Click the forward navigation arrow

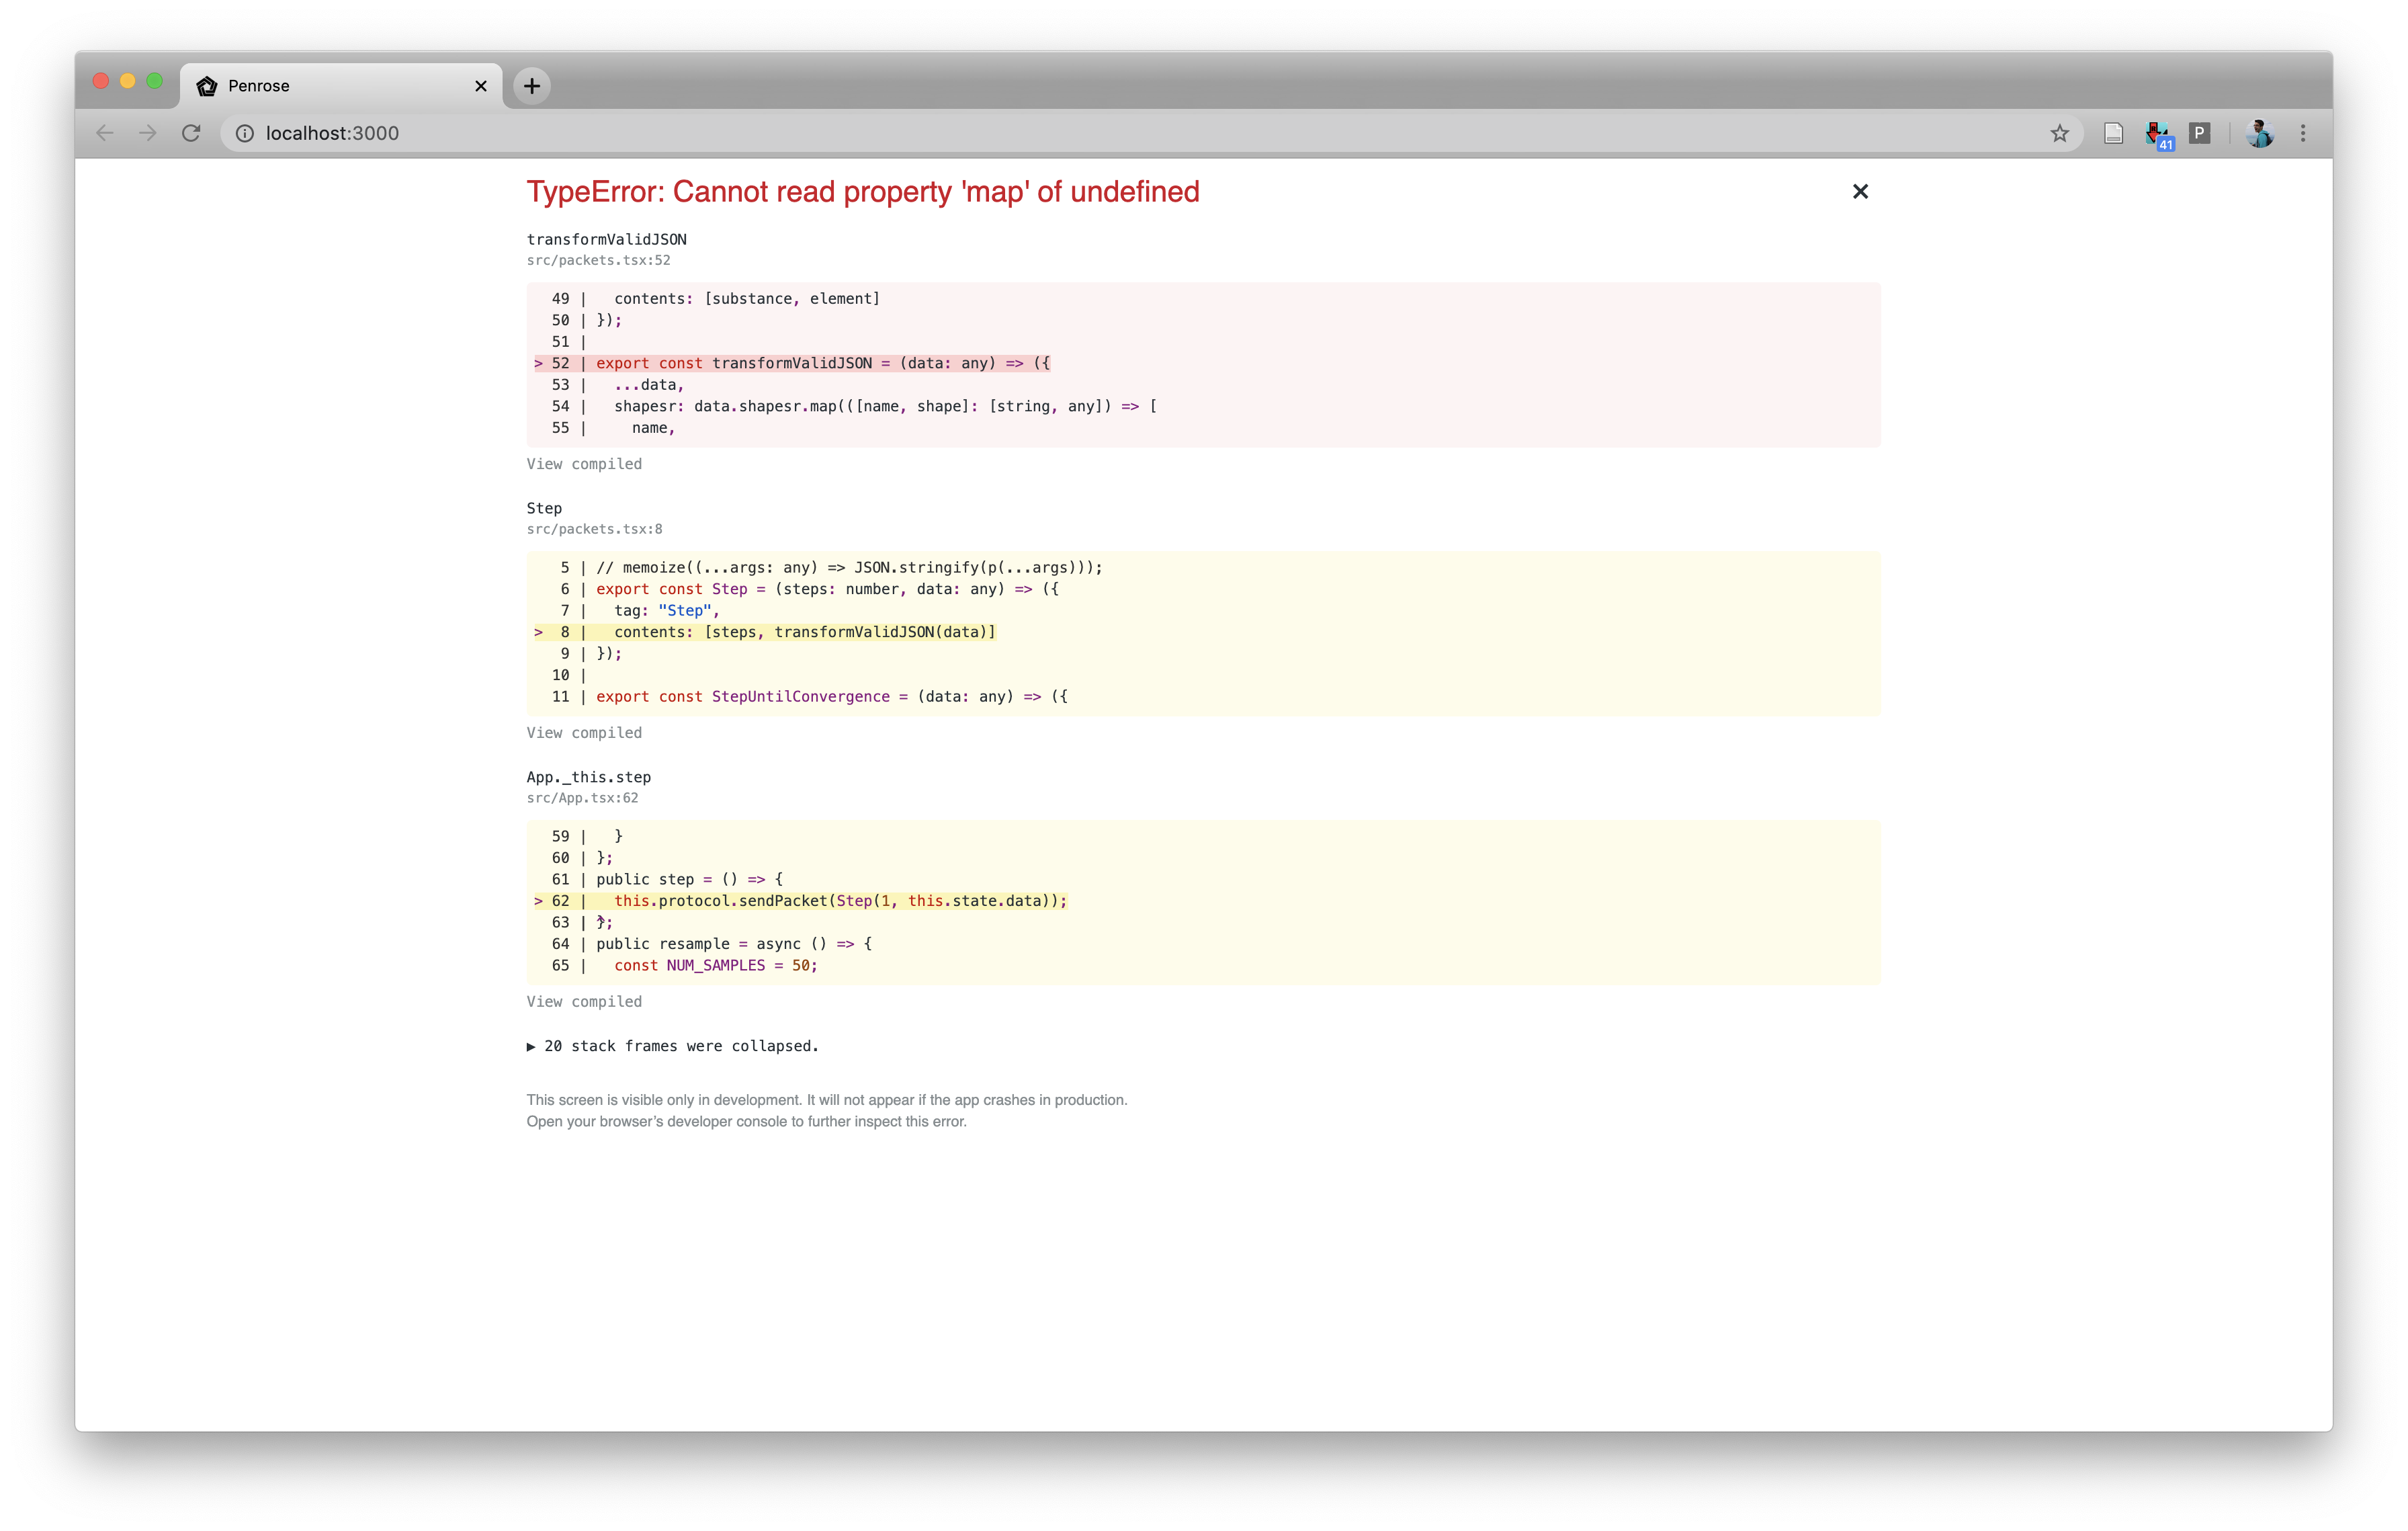[x=148, y=133]
